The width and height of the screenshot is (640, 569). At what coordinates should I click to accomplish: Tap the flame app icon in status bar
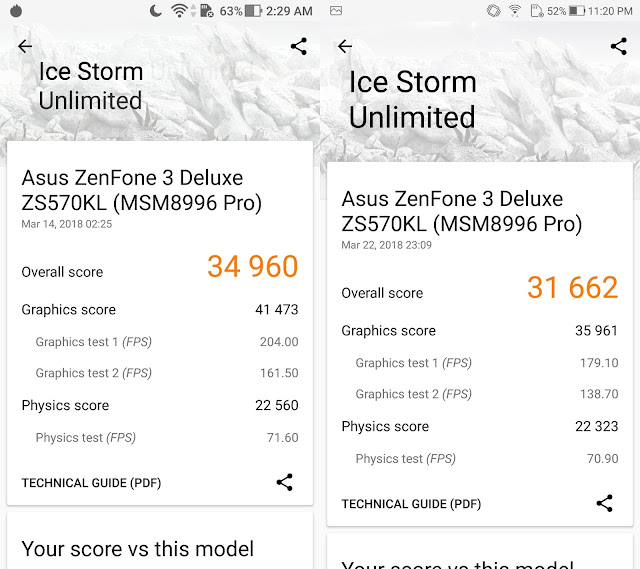(x=16, y=11)
